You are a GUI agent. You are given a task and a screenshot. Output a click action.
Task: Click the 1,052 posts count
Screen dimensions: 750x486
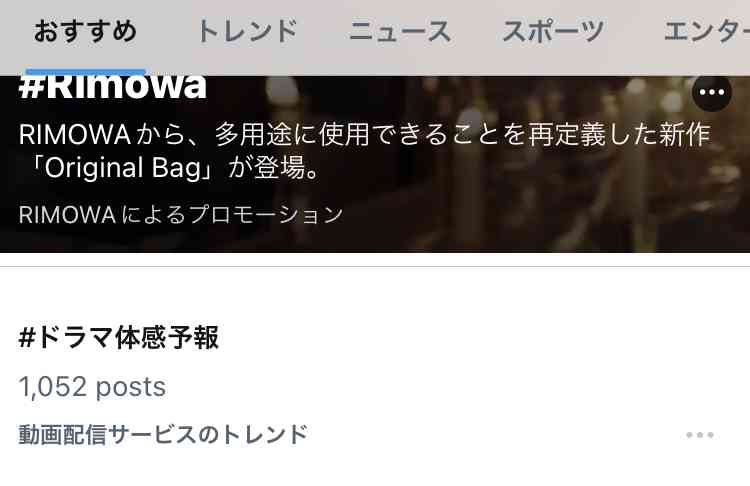[x=92, y=387]
